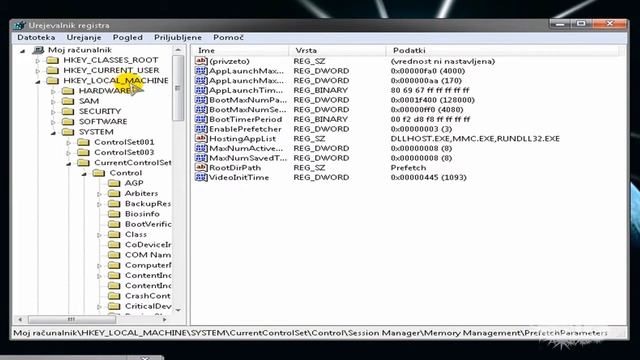Screen dimensions: 640x360
Task: Click the RootDirPath string icon
Action: tap(201, 168)
